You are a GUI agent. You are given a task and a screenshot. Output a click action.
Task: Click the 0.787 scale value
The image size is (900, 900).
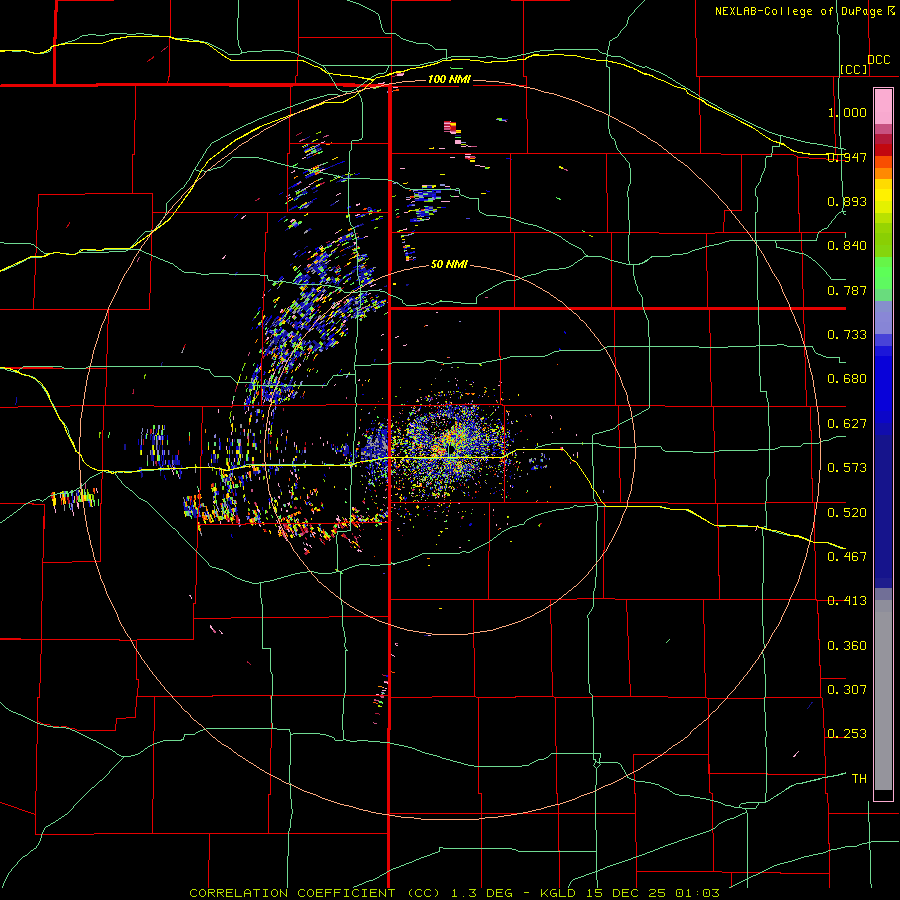pyautogui.click(x=847, y=290)
